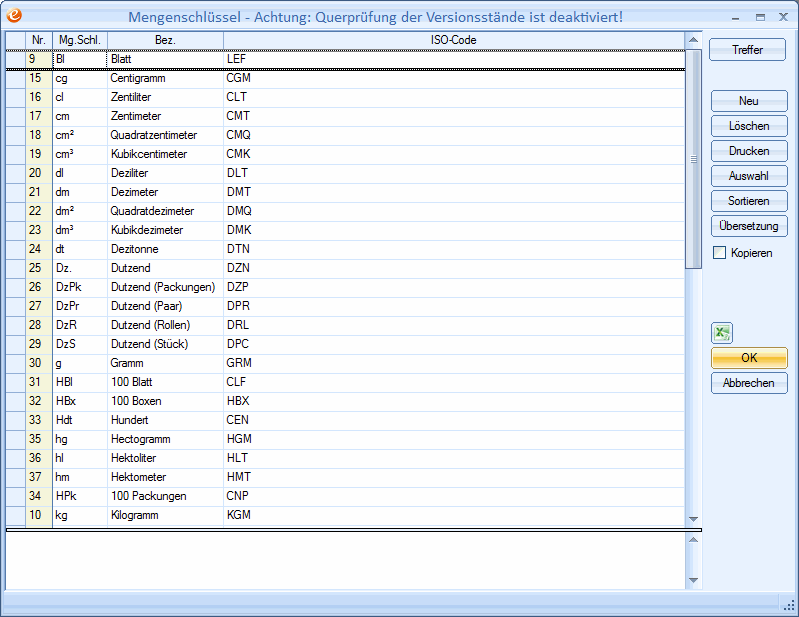Click the Excel export icon
Viewport: 799px width, 617px height.
722,334
